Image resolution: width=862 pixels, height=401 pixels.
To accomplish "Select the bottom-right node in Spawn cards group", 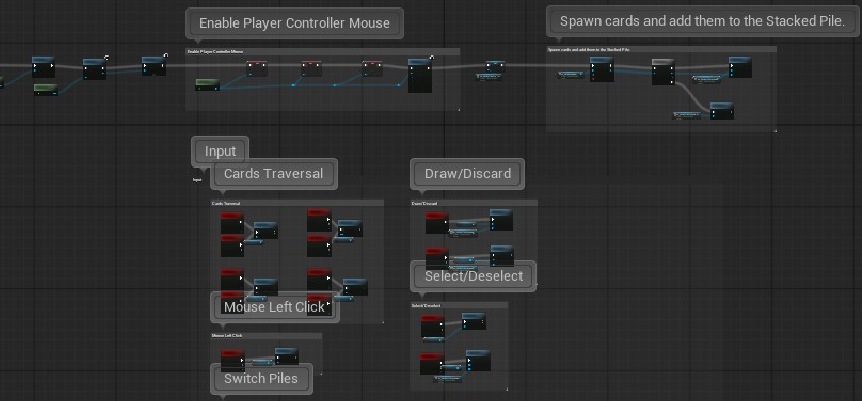I will coord(721,111).
